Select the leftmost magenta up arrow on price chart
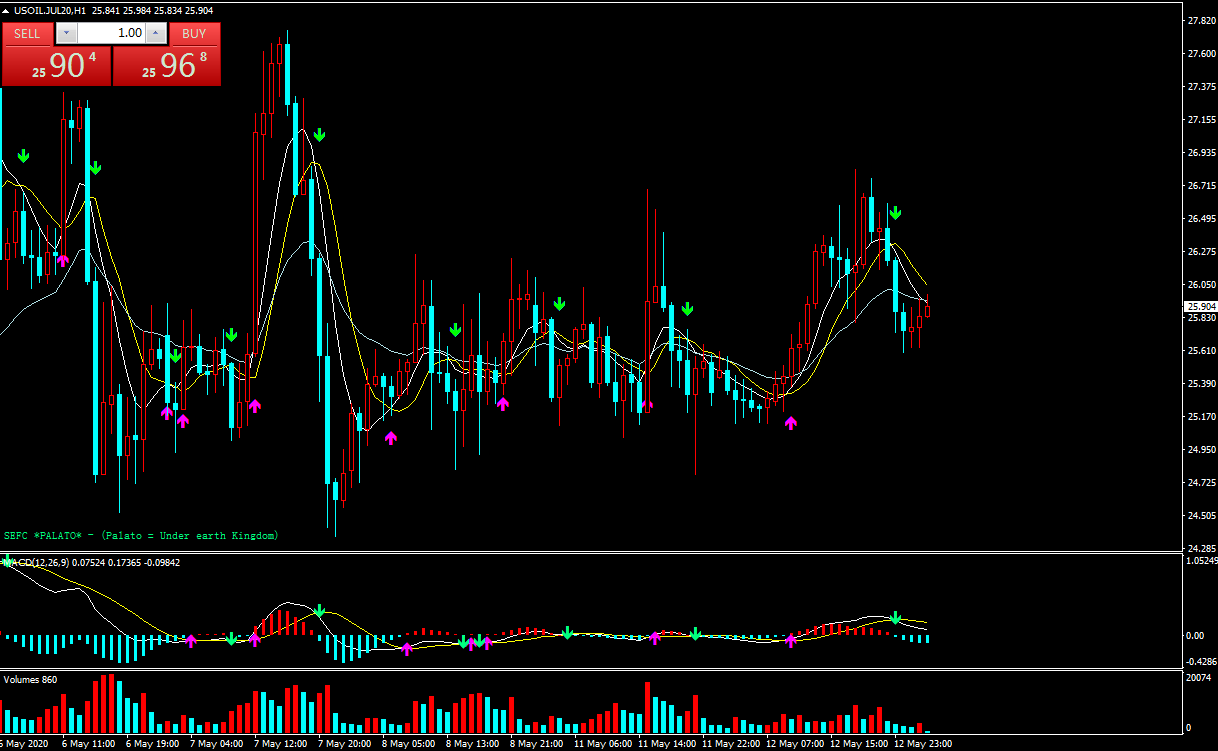This screenshot has height=751, width=1218. (x=63, y=260)
